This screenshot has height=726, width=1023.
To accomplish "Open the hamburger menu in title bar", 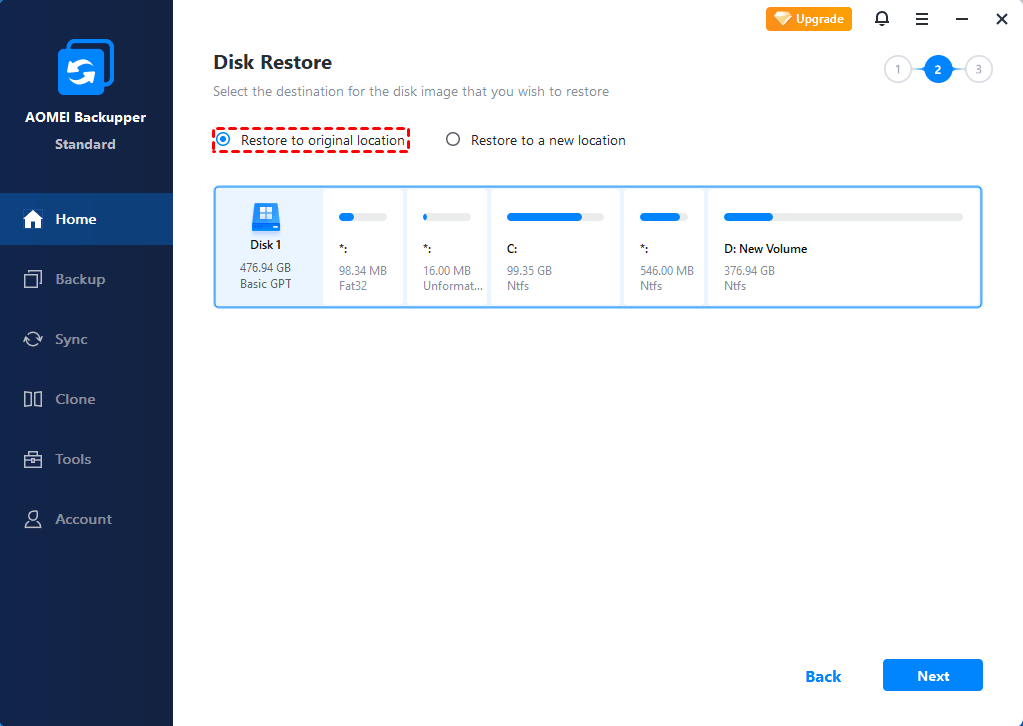I will coord(922,19).
